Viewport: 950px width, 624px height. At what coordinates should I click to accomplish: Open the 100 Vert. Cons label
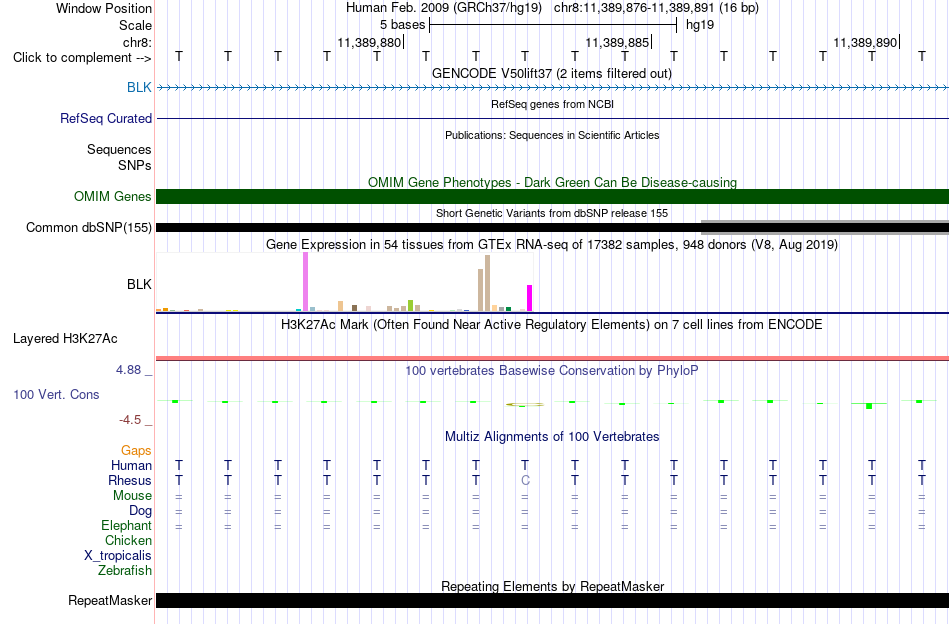click(56, 394)
